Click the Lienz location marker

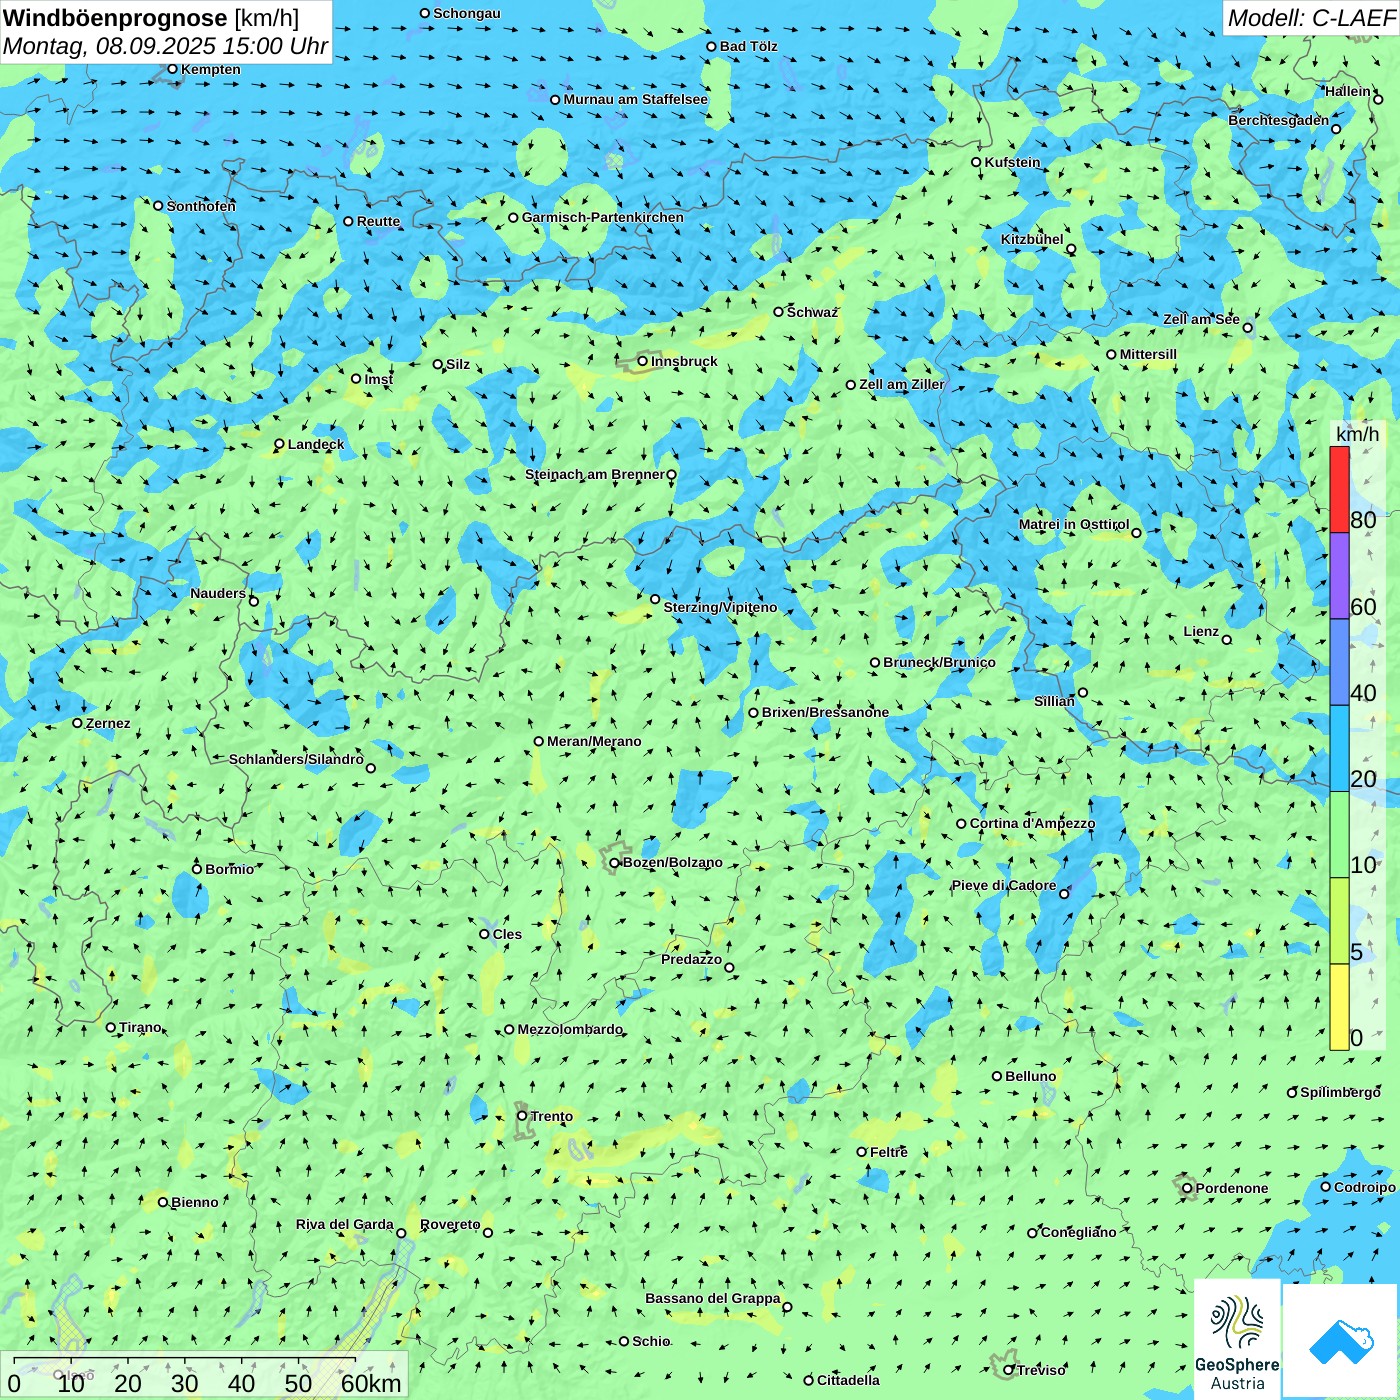tap(1227, 640)
